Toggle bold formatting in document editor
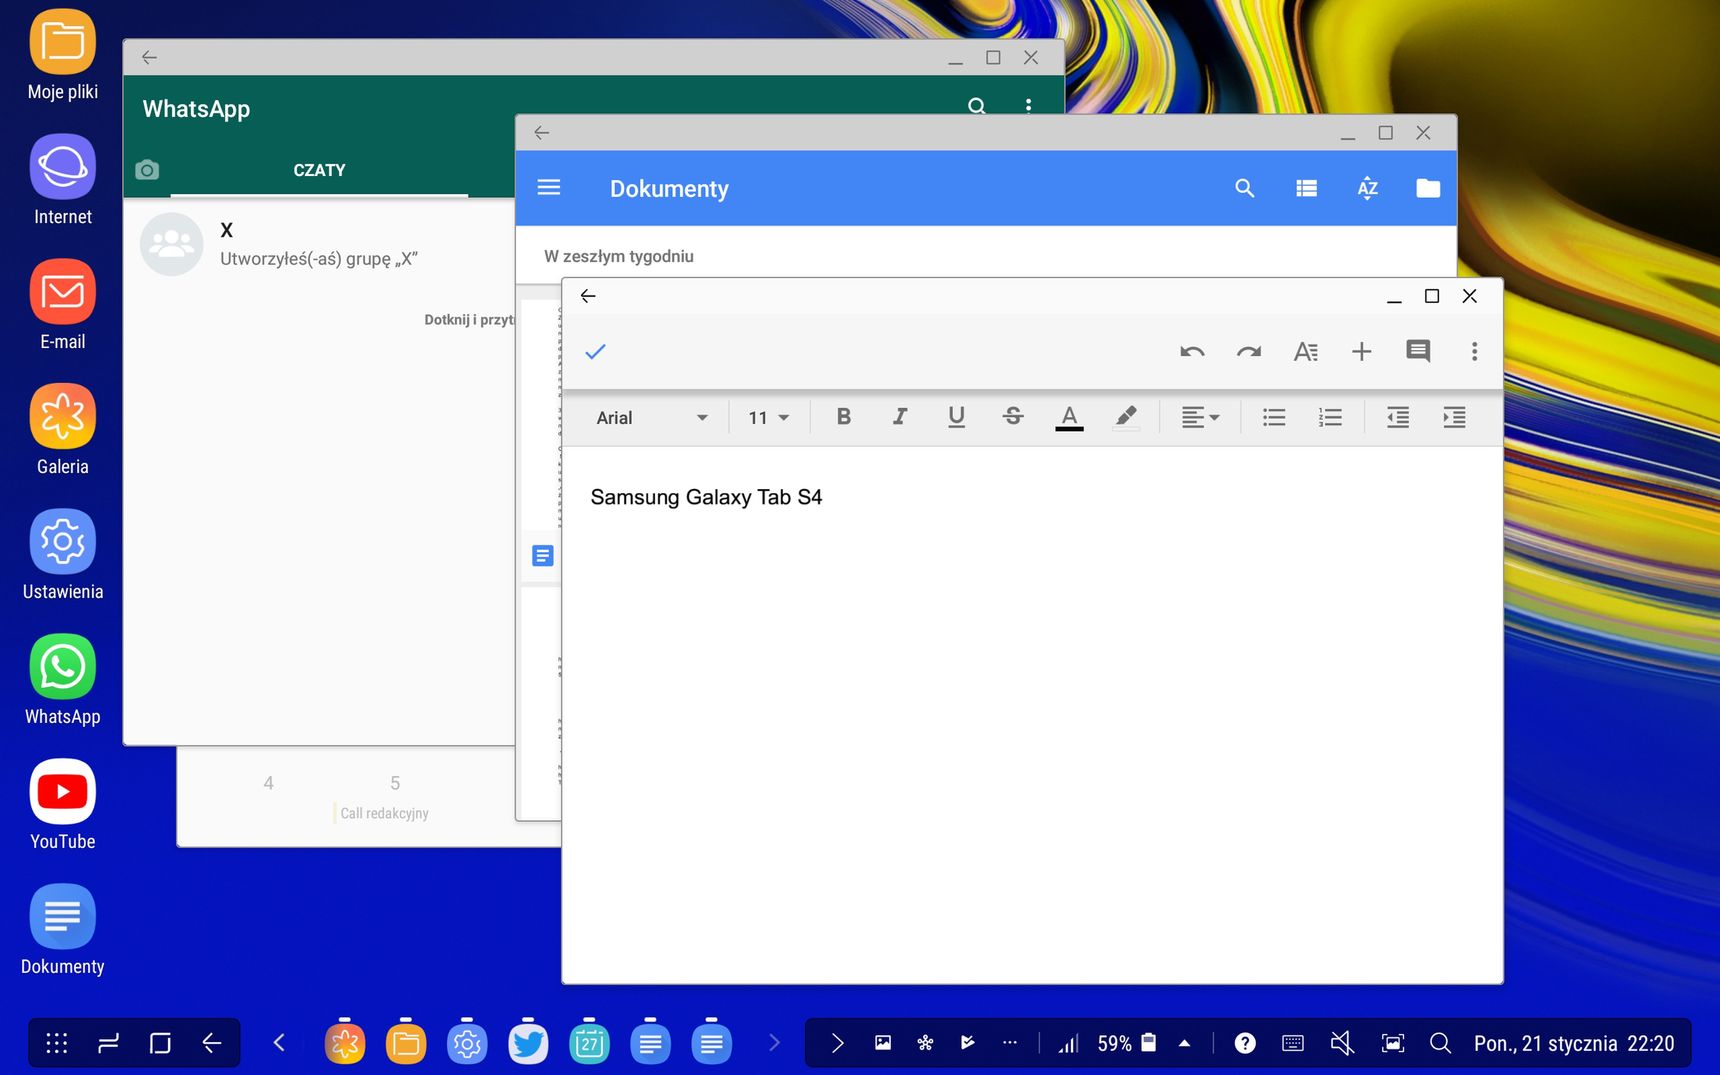Image resolution: width=1720 pixels, height=1075 pixels. pyautogui.click(x=843, y=417)
